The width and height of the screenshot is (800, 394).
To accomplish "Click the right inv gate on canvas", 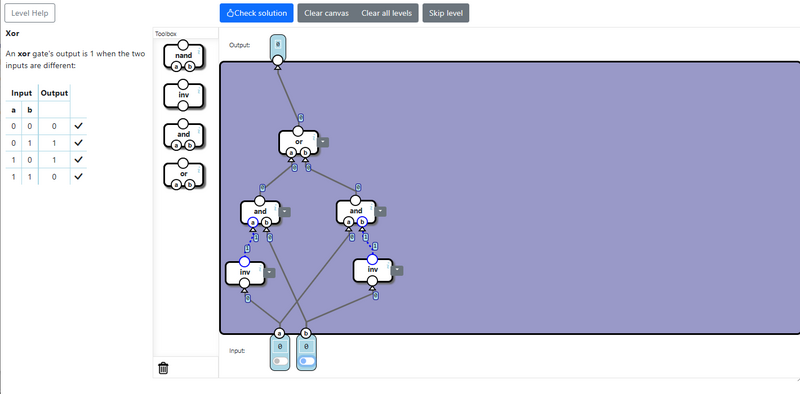I will pos(372,270).
